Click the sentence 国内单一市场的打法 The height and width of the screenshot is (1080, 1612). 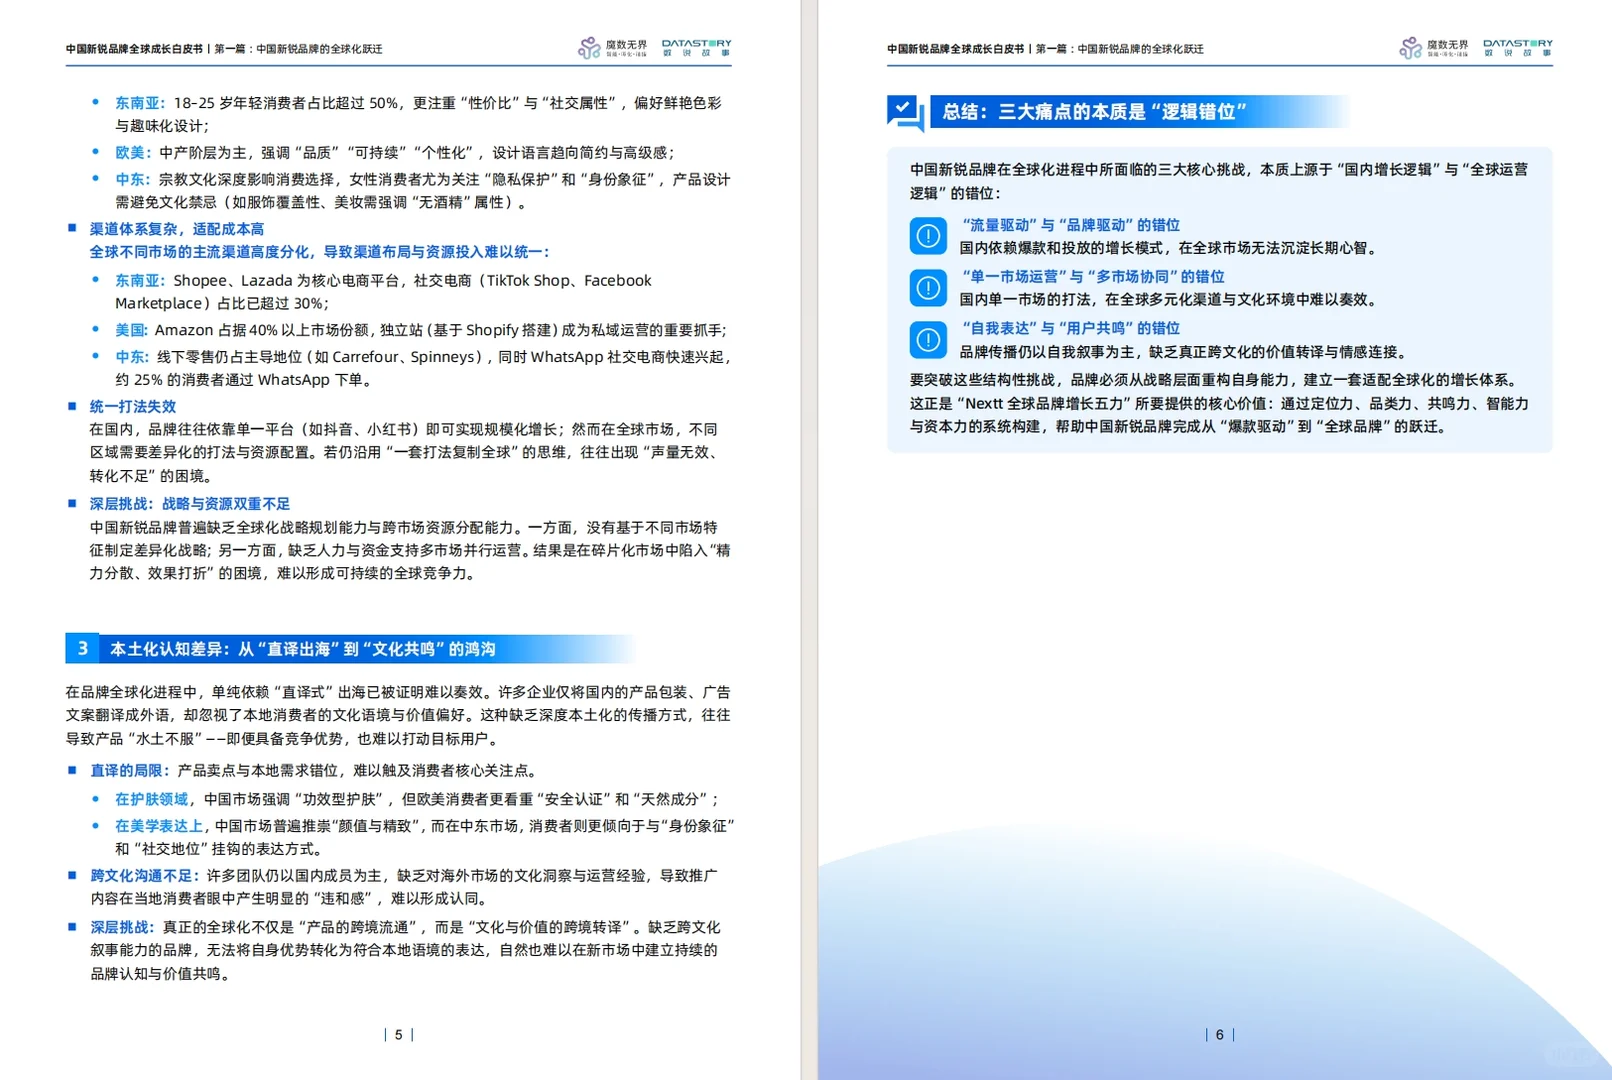point(1168,300)
